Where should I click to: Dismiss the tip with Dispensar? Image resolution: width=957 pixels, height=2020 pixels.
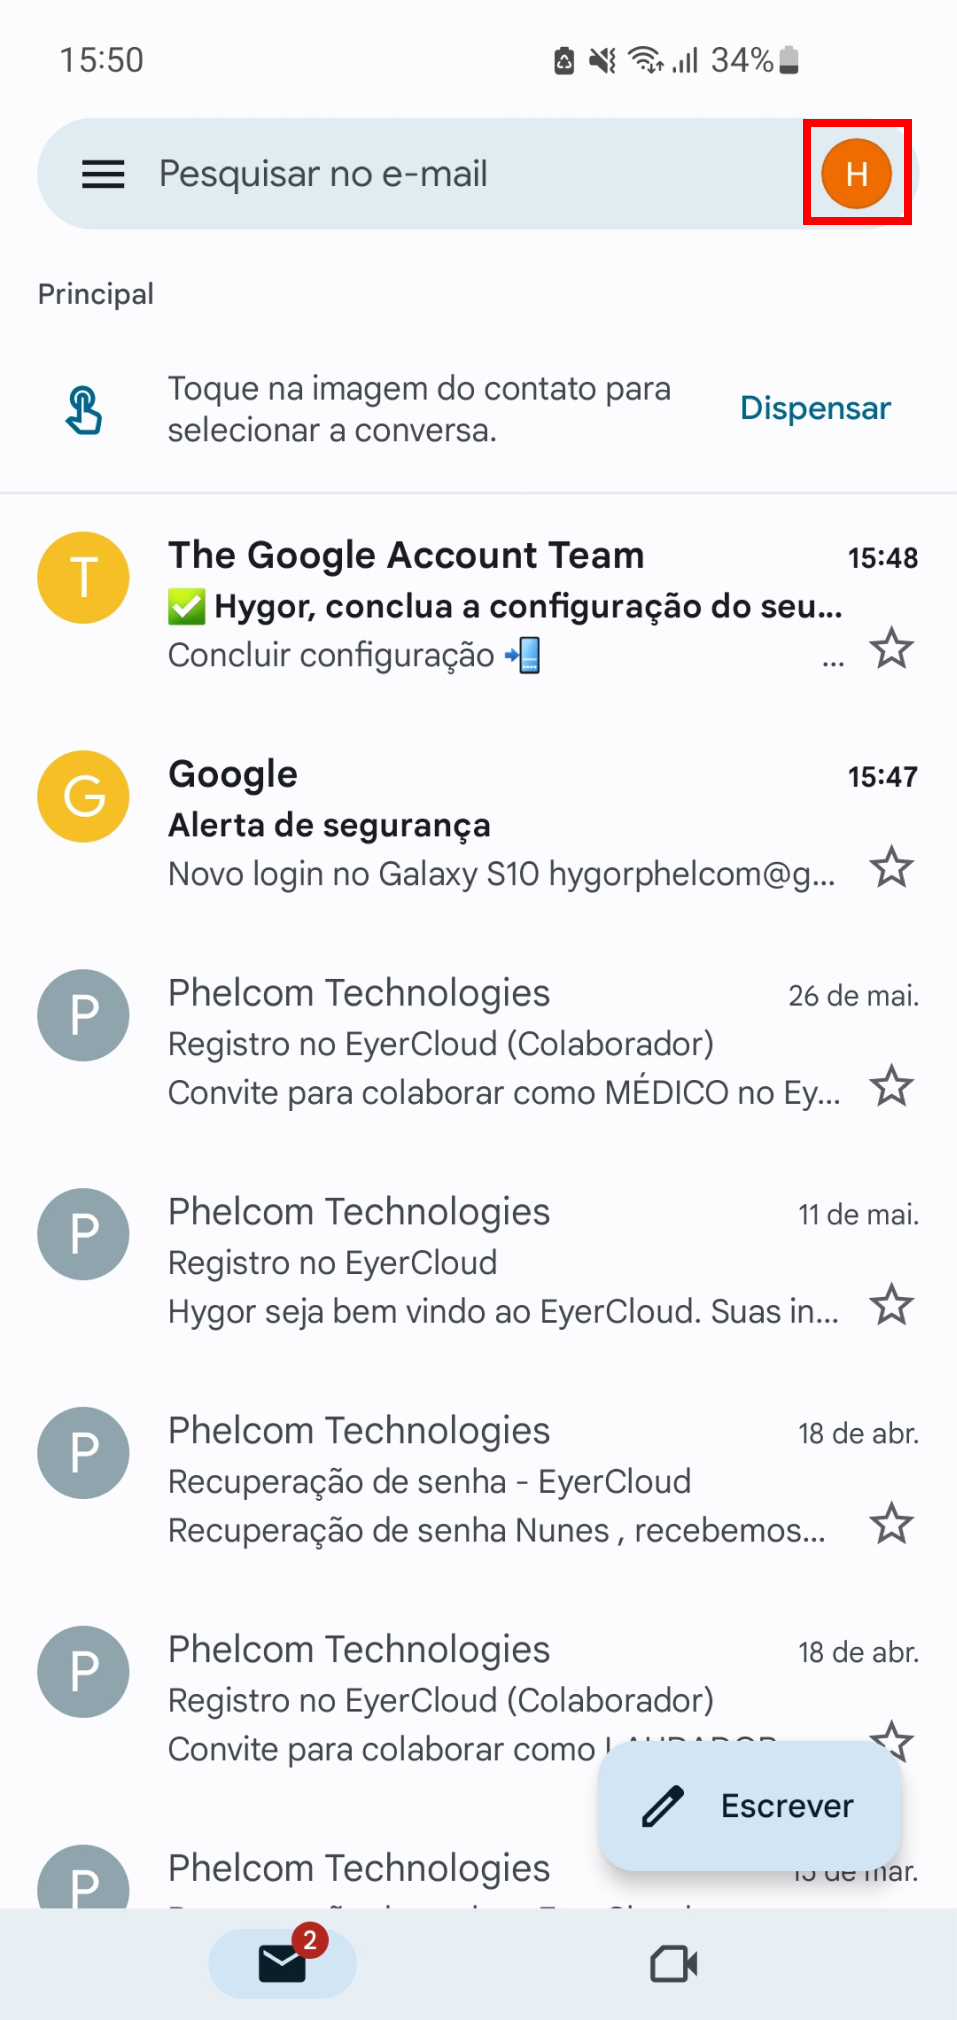click(815, 408)
